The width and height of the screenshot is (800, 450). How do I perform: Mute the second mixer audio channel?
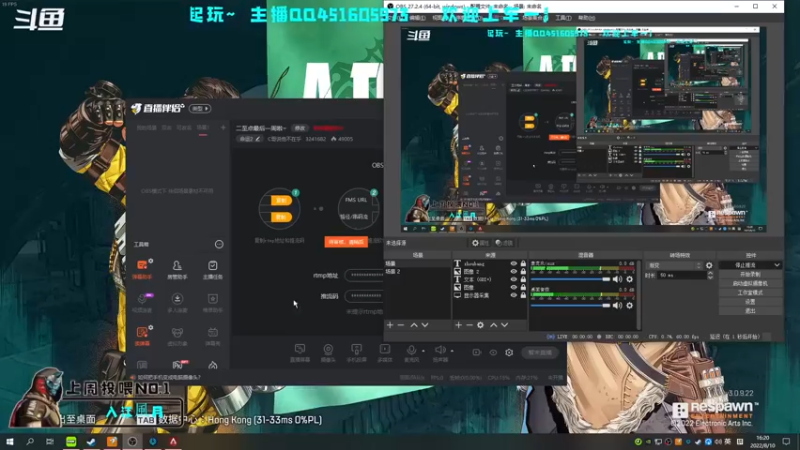pyautogui.click(x=617, y=305)
